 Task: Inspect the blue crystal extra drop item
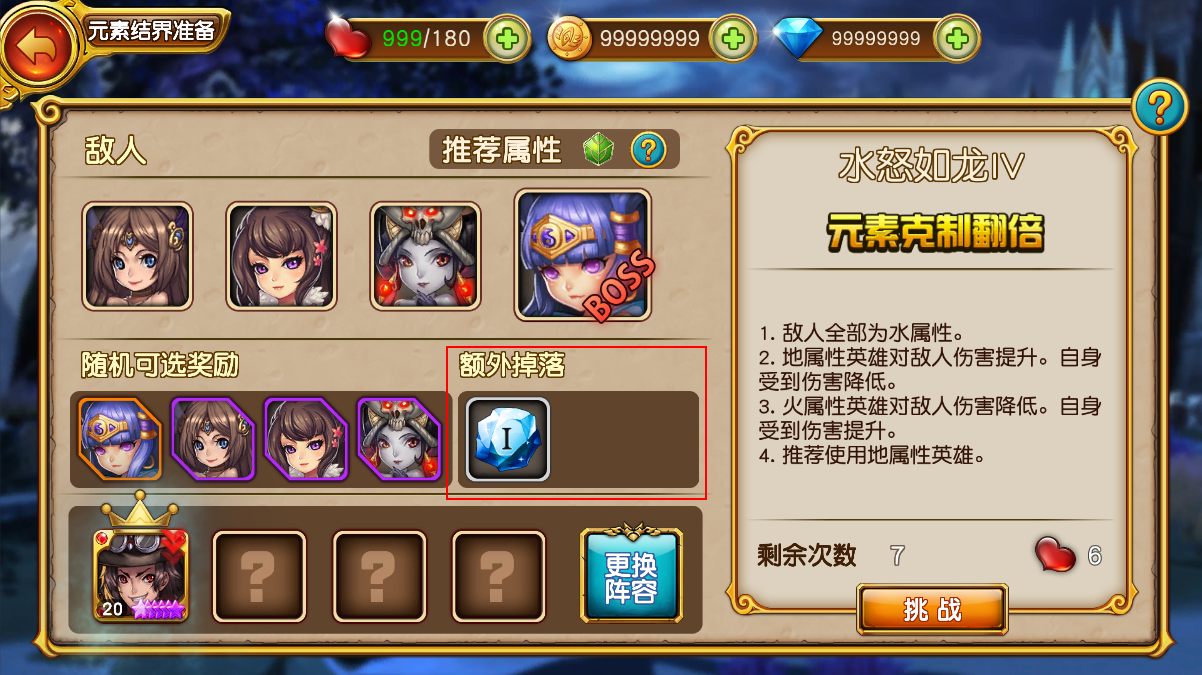pos(508,440)
